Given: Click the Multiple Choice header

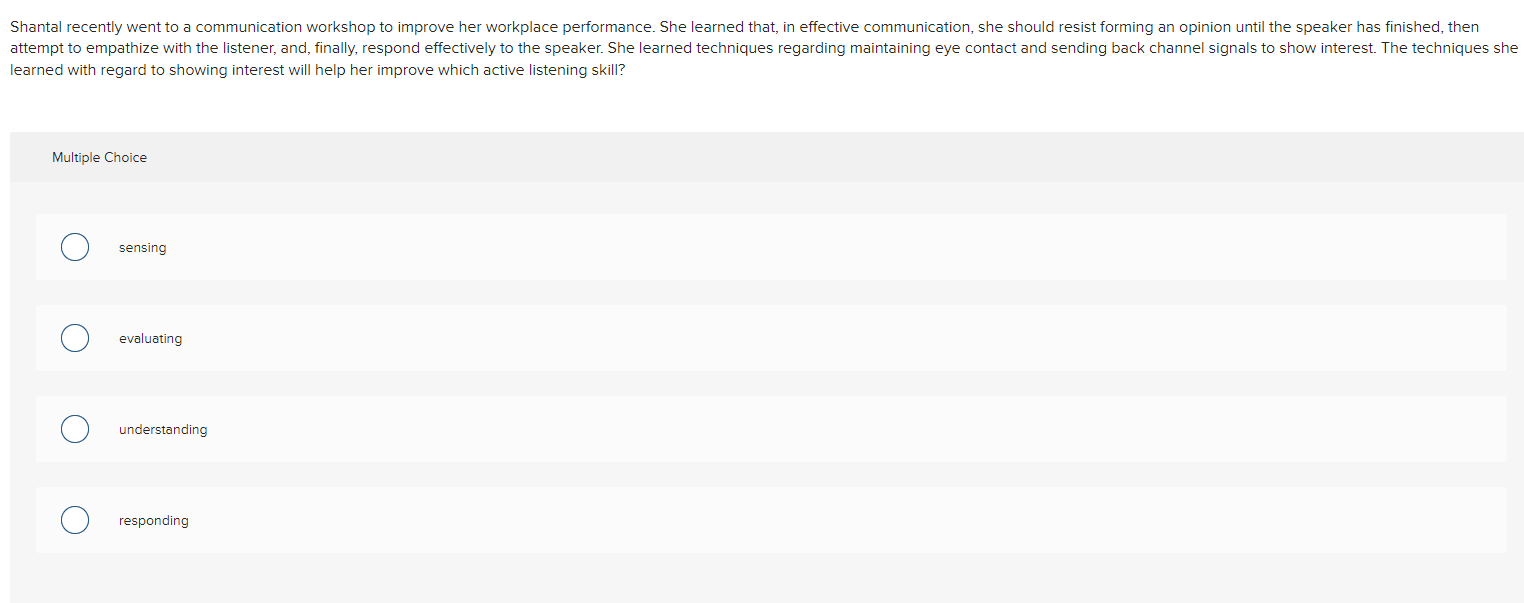Looking at the screenshot, I should pos(99,157).
